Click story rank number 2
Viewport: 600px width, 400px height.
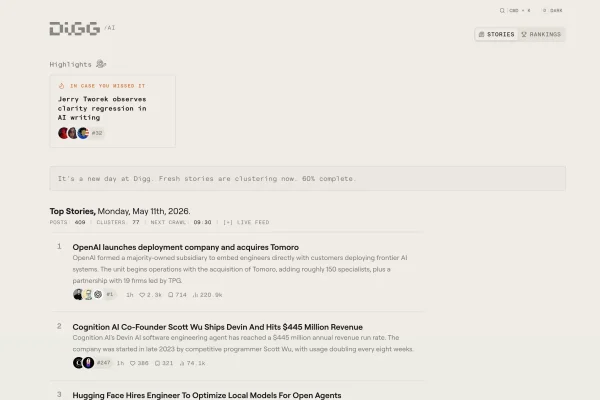click(x=59, y=326)
